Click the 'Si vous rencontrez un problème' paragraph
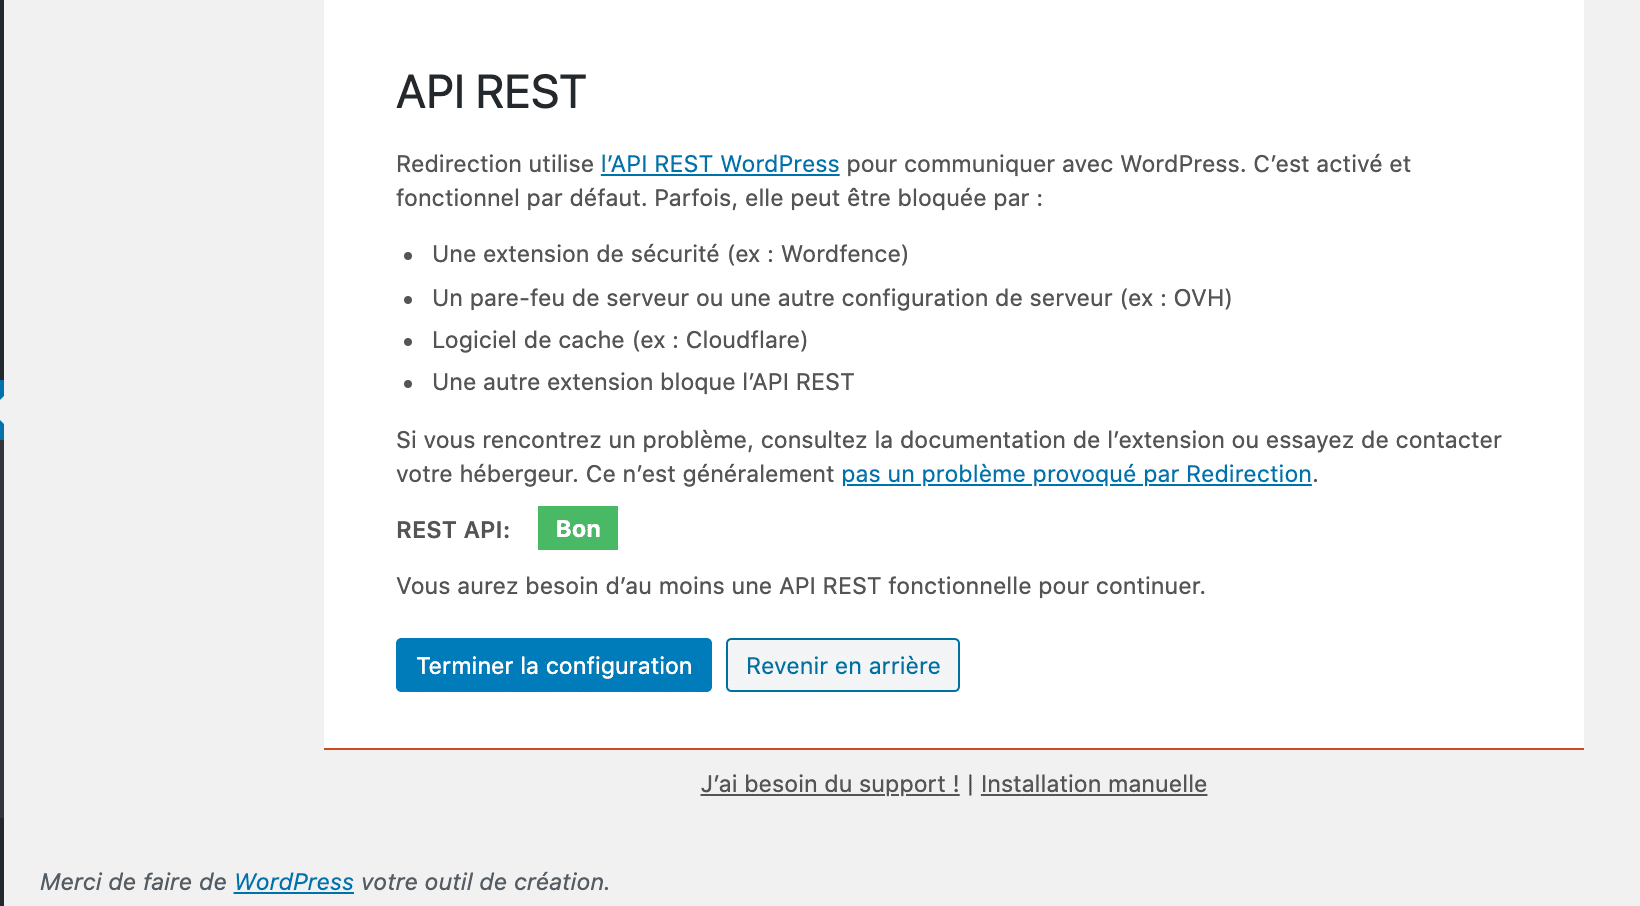The width and height of the screenshot is (1640, 906). click(x=948, y=440)
